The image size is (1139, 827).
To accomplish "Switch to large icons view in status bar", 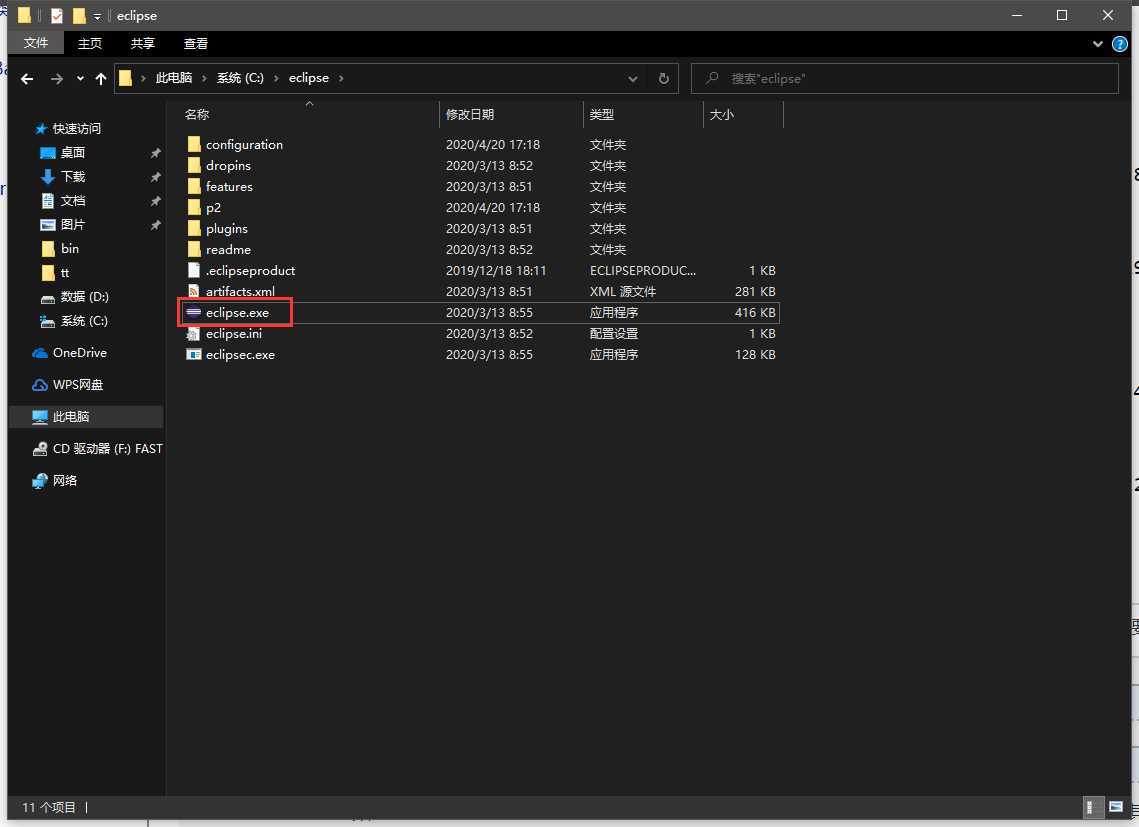I will point(1116,807).
